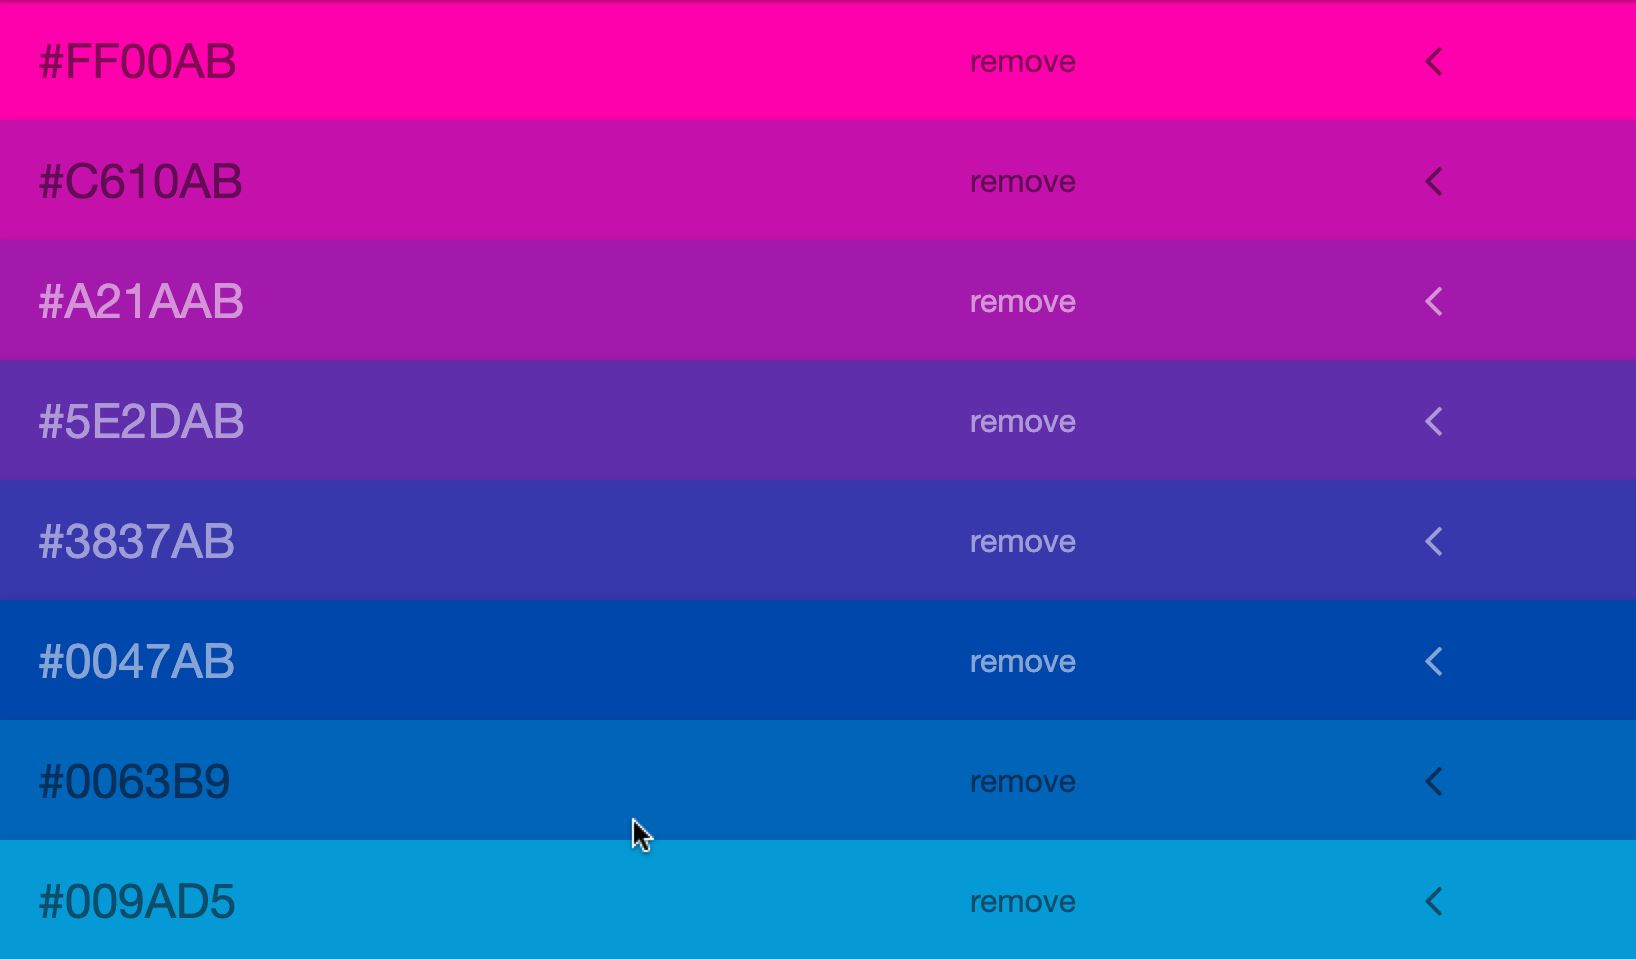Remove the #009AD5 color
The width and height of the screenshot is (1636, 959).
click(x=1022, y=902)
